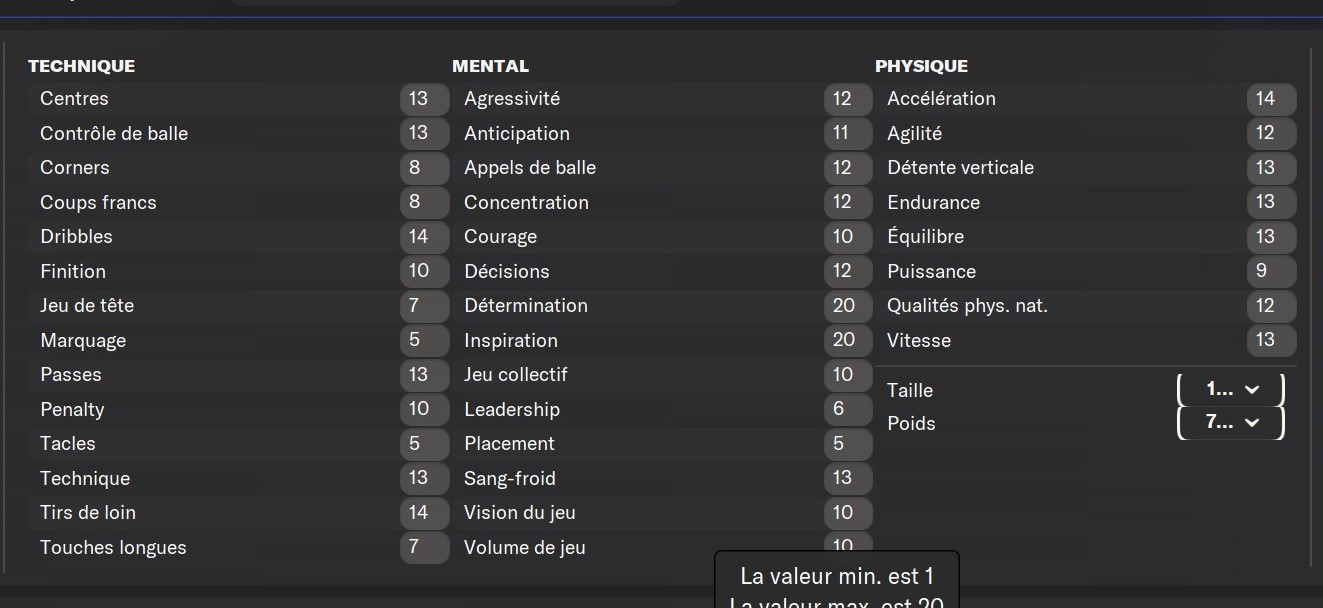Image resolution: width=1323 pixels, height=608 pixels.
Task: Select the Finition value box
Action: click(424, 271)
